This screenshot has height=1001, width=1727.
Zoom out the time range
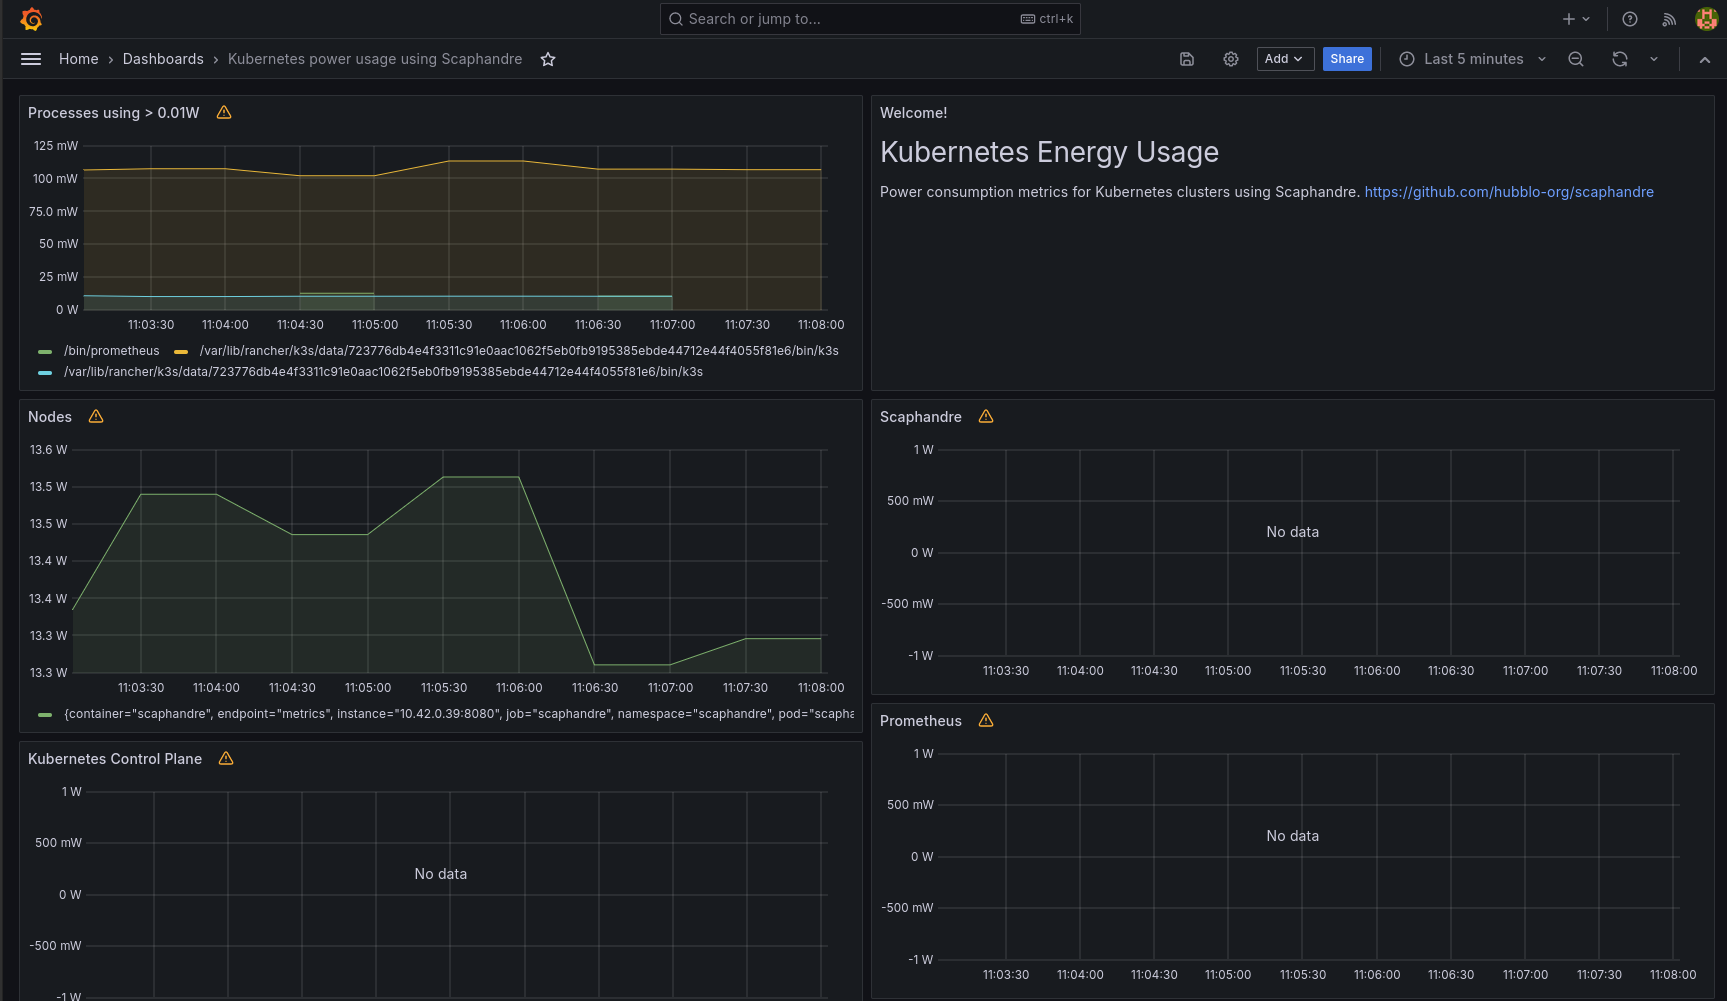tap(1576, 59)
